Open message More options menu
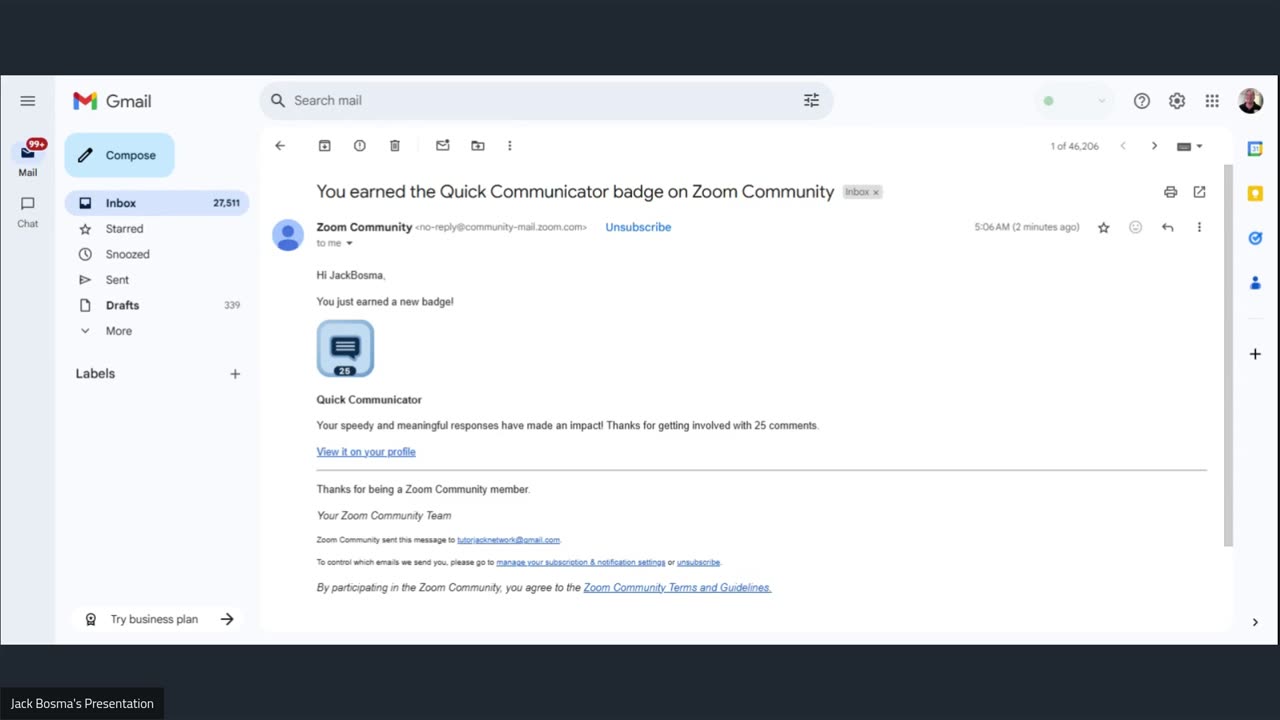The height and width of the screenshot is (720, 1280). [1199, 228]
